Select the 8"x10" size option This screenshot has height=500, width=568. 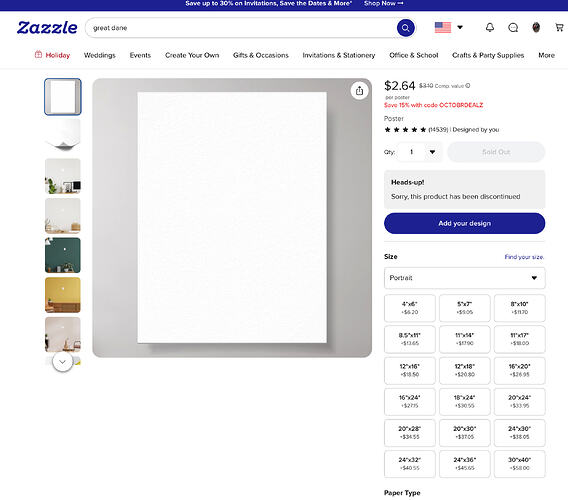tap(519, 308)
